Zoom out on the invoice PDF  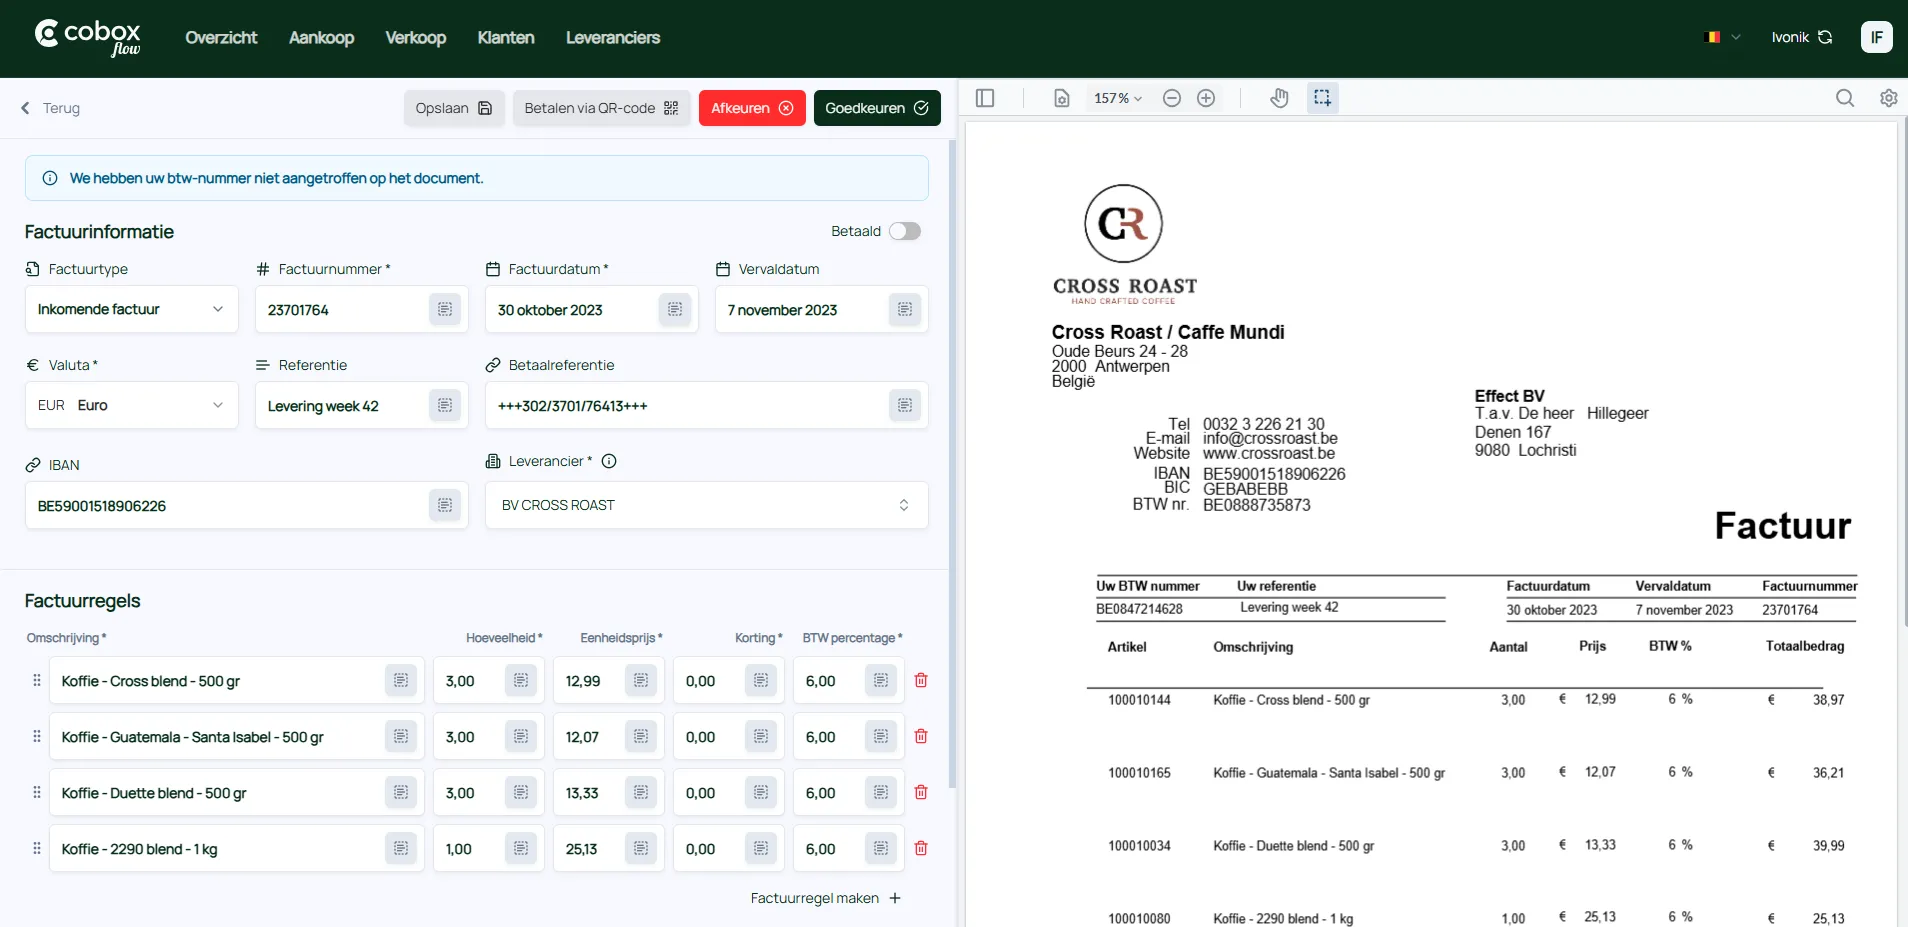[1171, 98]
